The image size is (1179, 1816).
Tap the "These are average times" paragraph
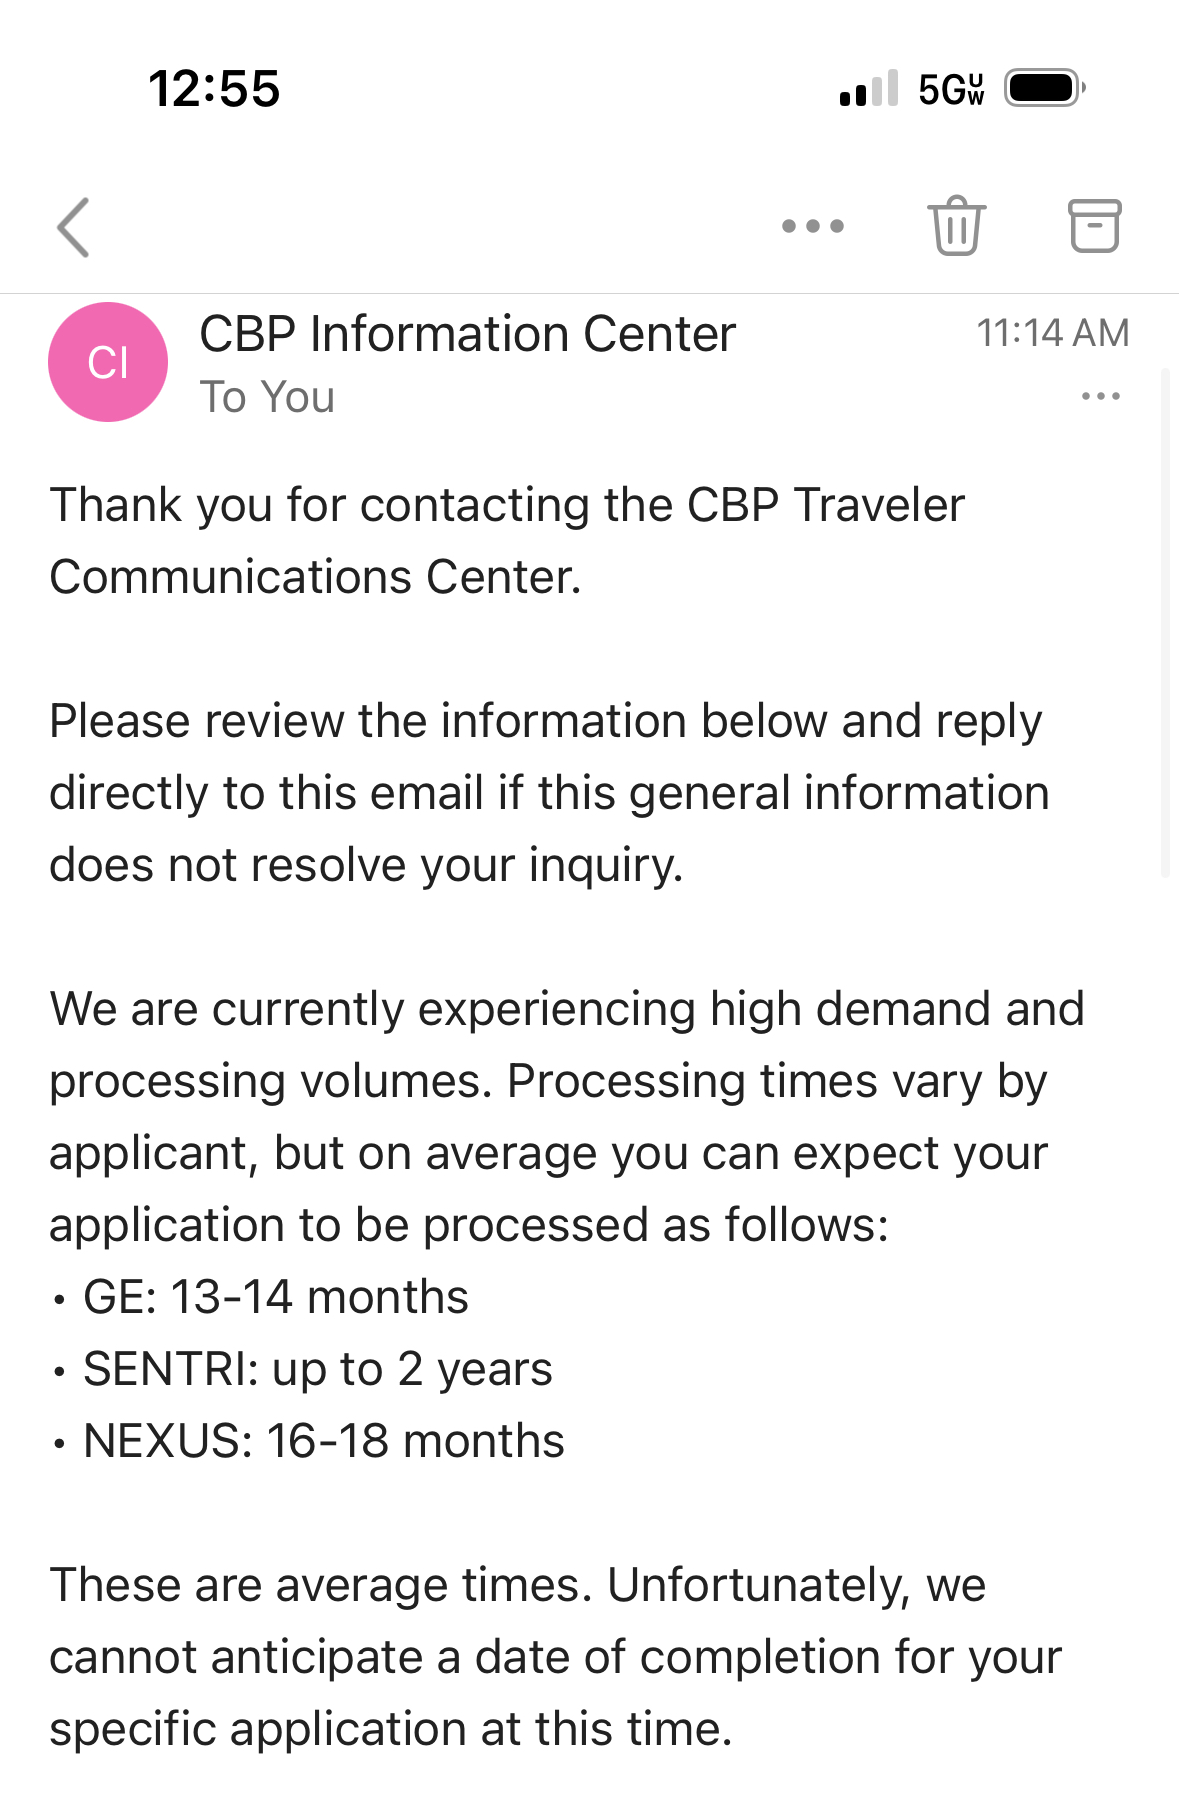(554, 1657)
